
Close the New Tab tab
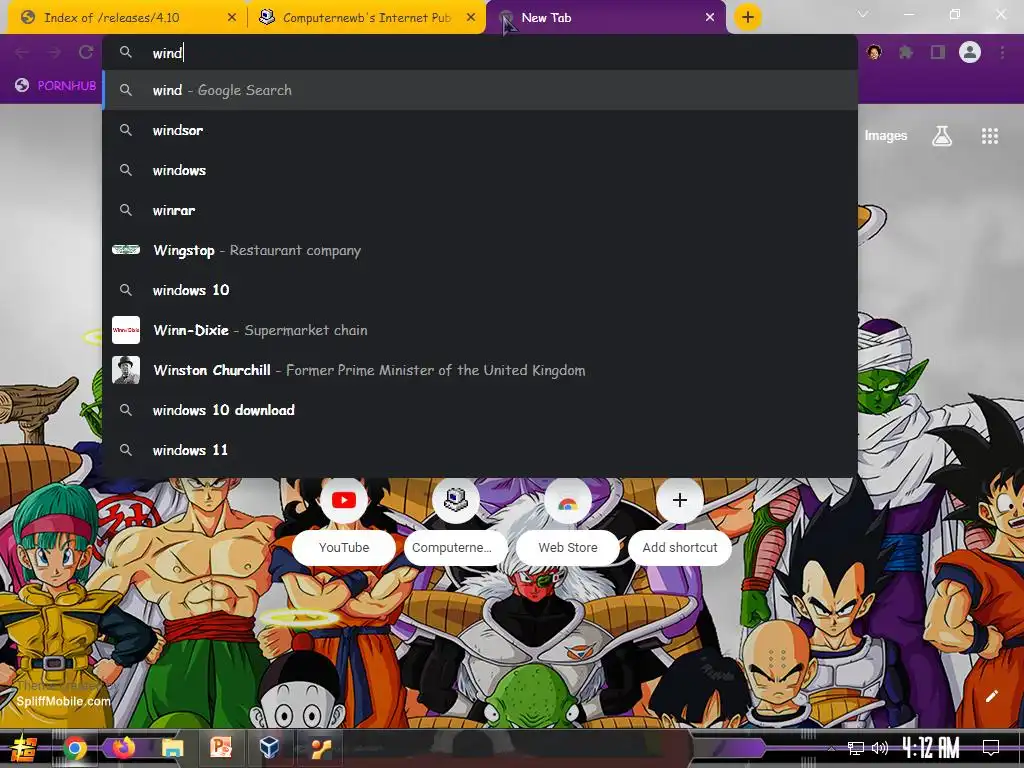pos(710,18)
